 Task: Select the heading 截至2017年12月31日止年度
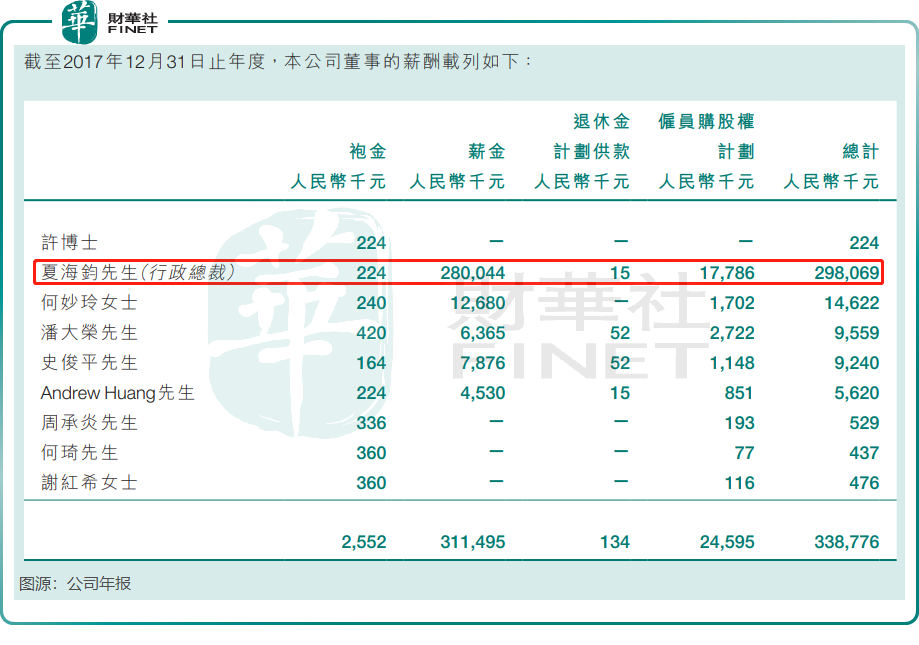[144, 62]
